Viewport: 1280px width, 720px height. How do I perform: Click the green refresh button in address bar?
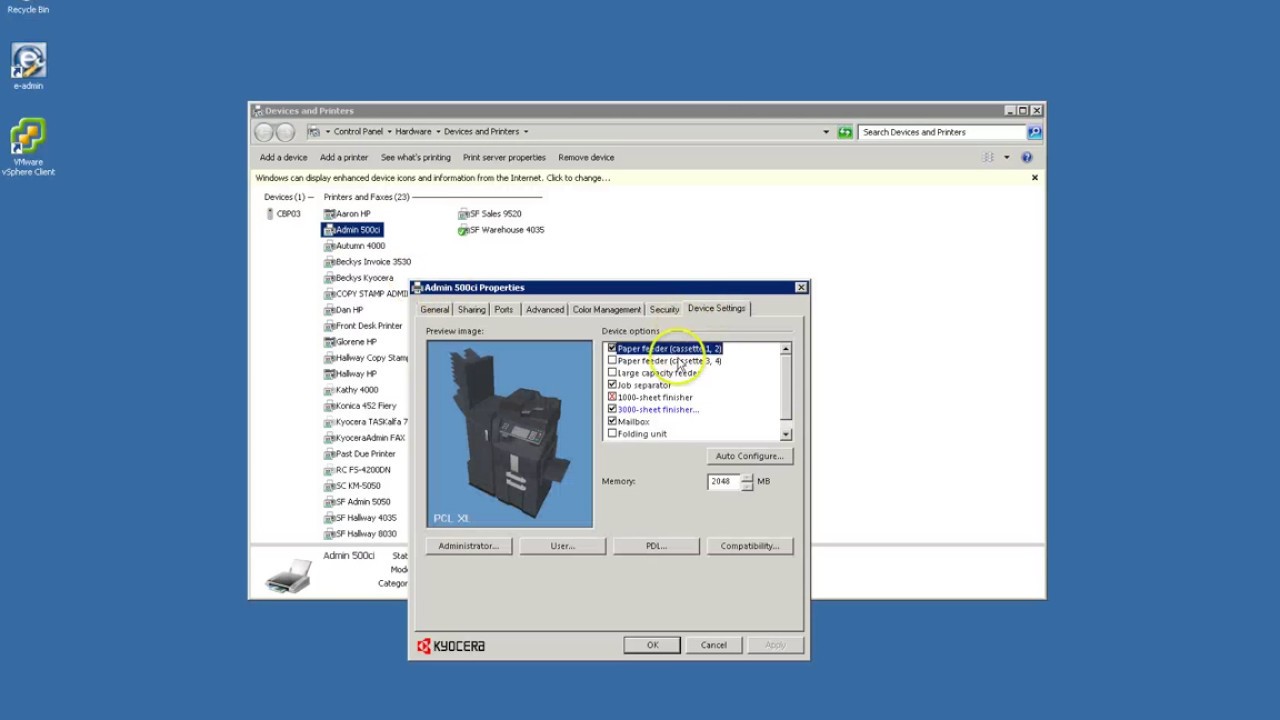click(x=845, y=132)
